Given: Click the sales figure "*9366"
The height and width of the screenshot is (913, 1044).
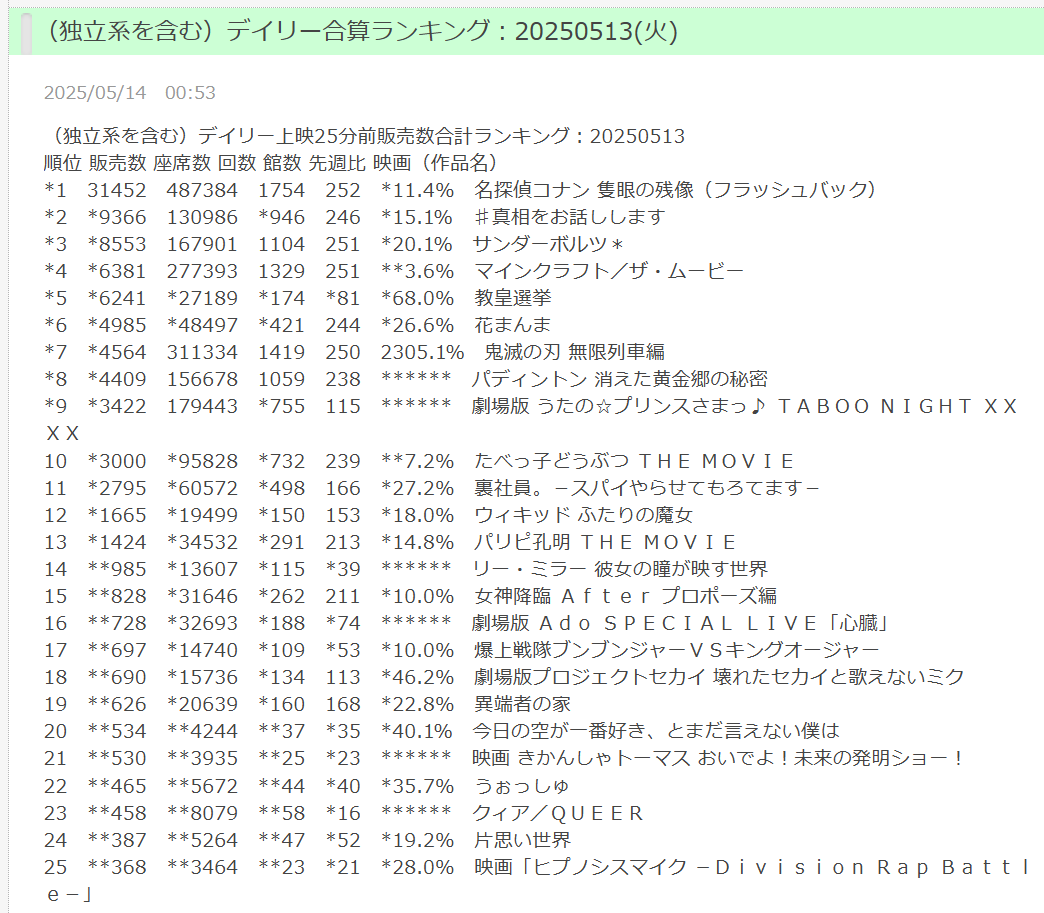Looking at the screenshot, I should (x=117, y=217).
